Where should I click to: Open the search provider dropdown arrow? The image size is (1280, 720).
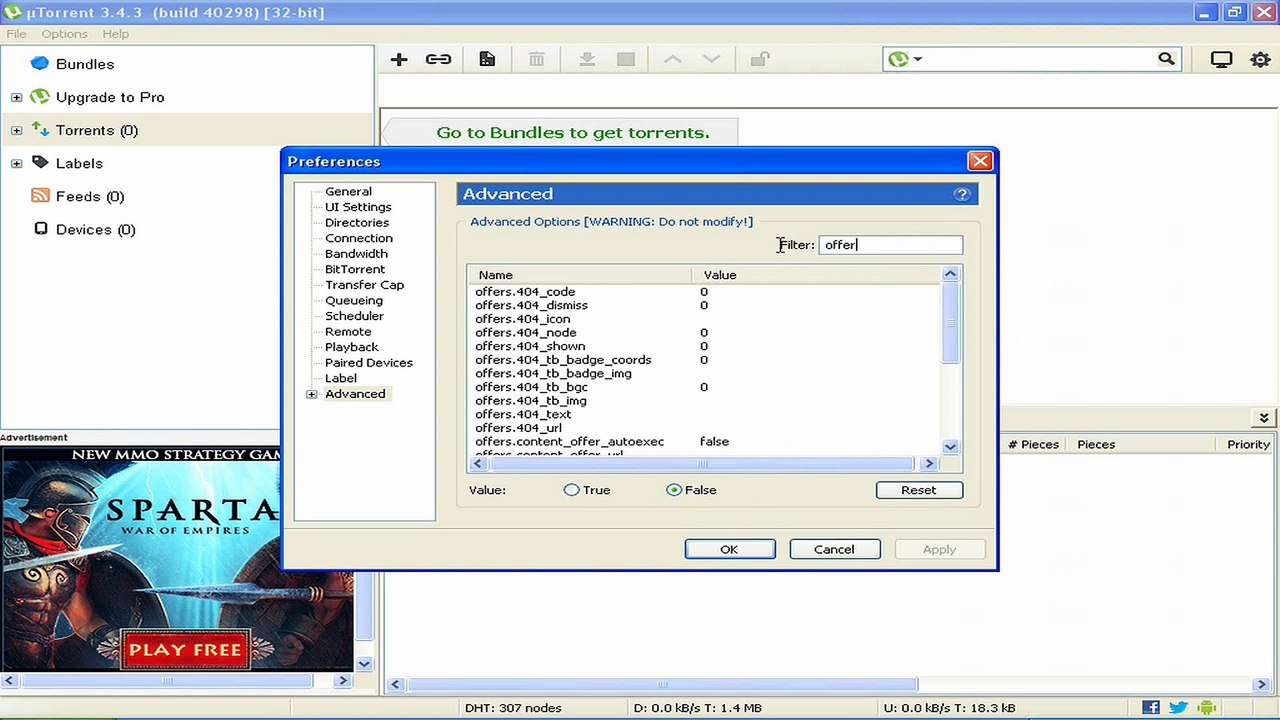[918, 60]
